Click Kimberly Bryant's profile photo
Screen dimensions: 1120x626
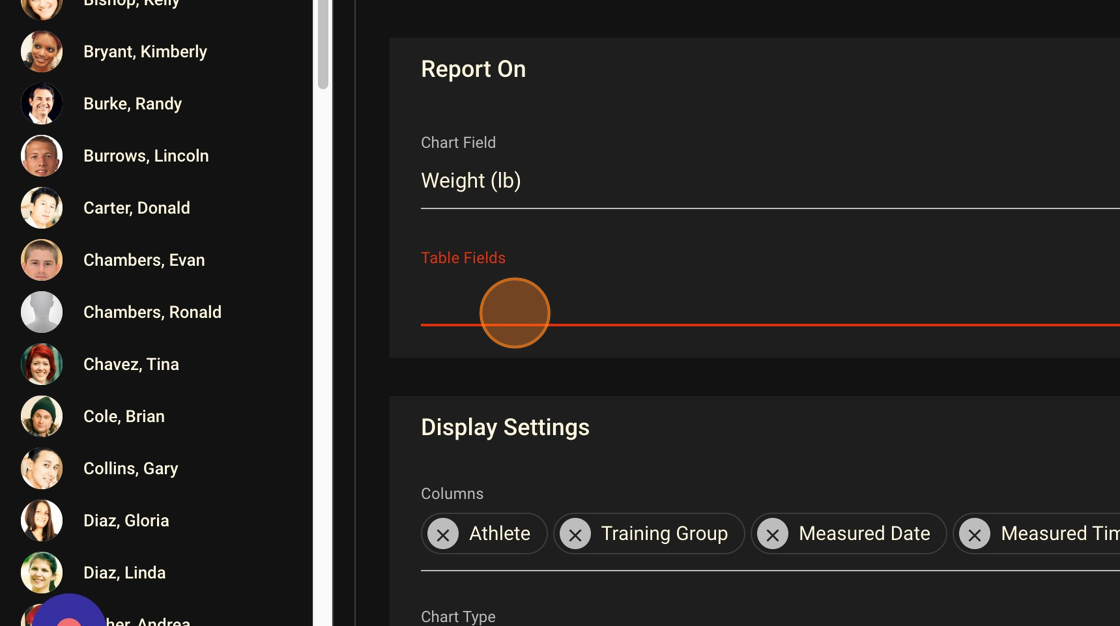click(x=41, y=51)
